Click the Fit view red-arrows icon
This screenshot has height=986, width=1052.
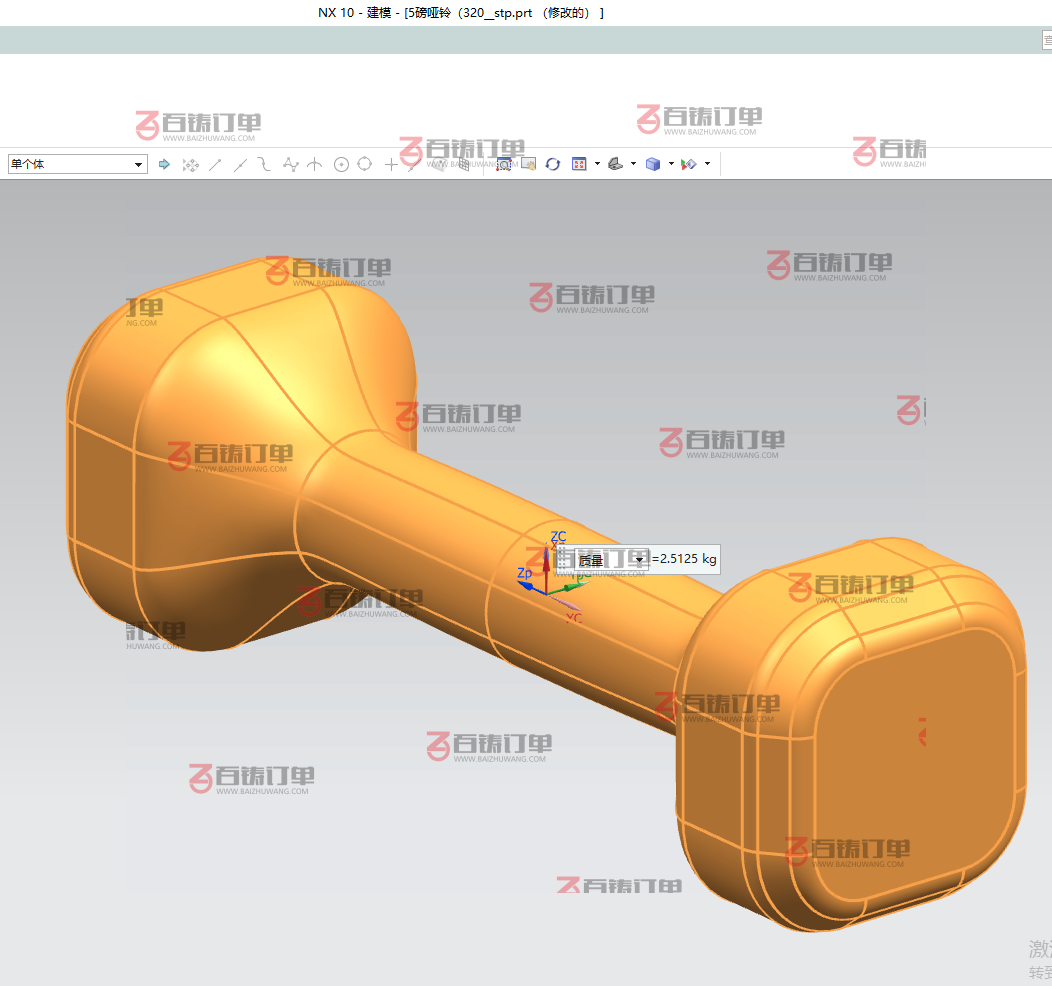click(579, 164)
